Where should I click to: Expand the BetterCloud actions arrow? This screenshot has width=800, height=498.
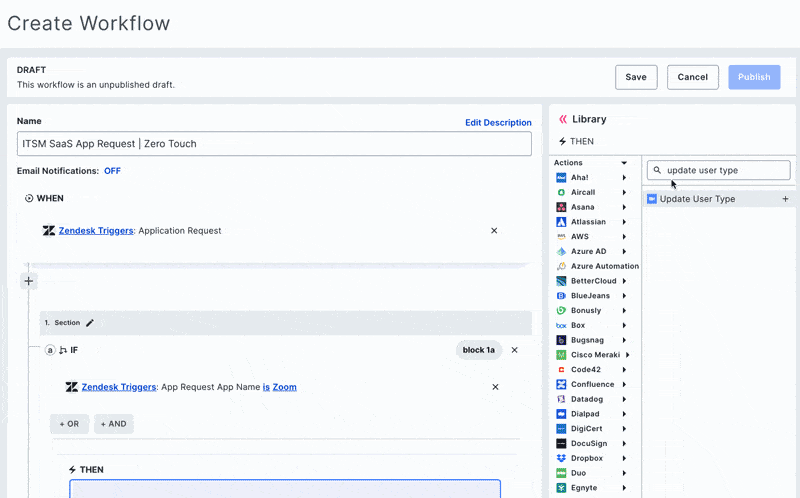[x=624, y=281]
